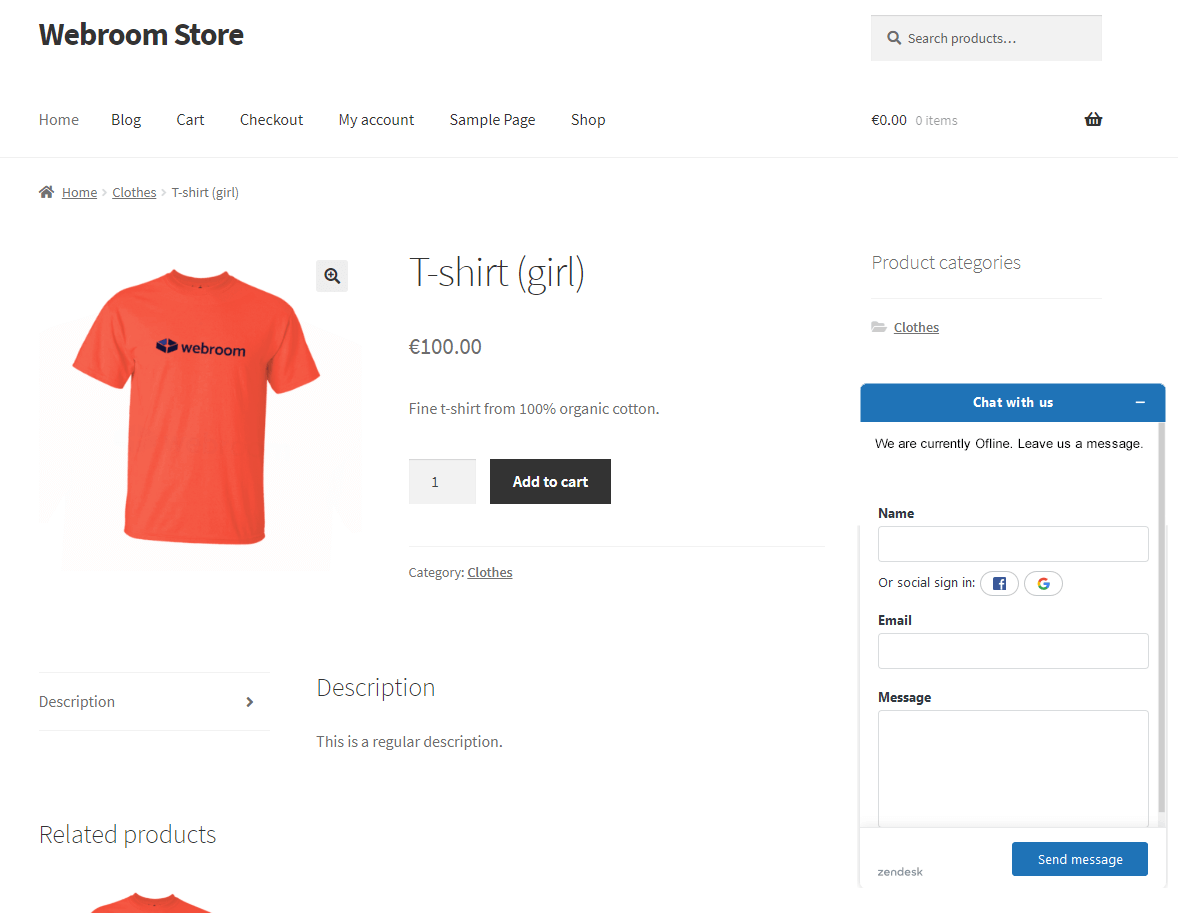Follow the Clothes breadcrumb link
This screenshot has width=1178, height=913.
(134, 192)
